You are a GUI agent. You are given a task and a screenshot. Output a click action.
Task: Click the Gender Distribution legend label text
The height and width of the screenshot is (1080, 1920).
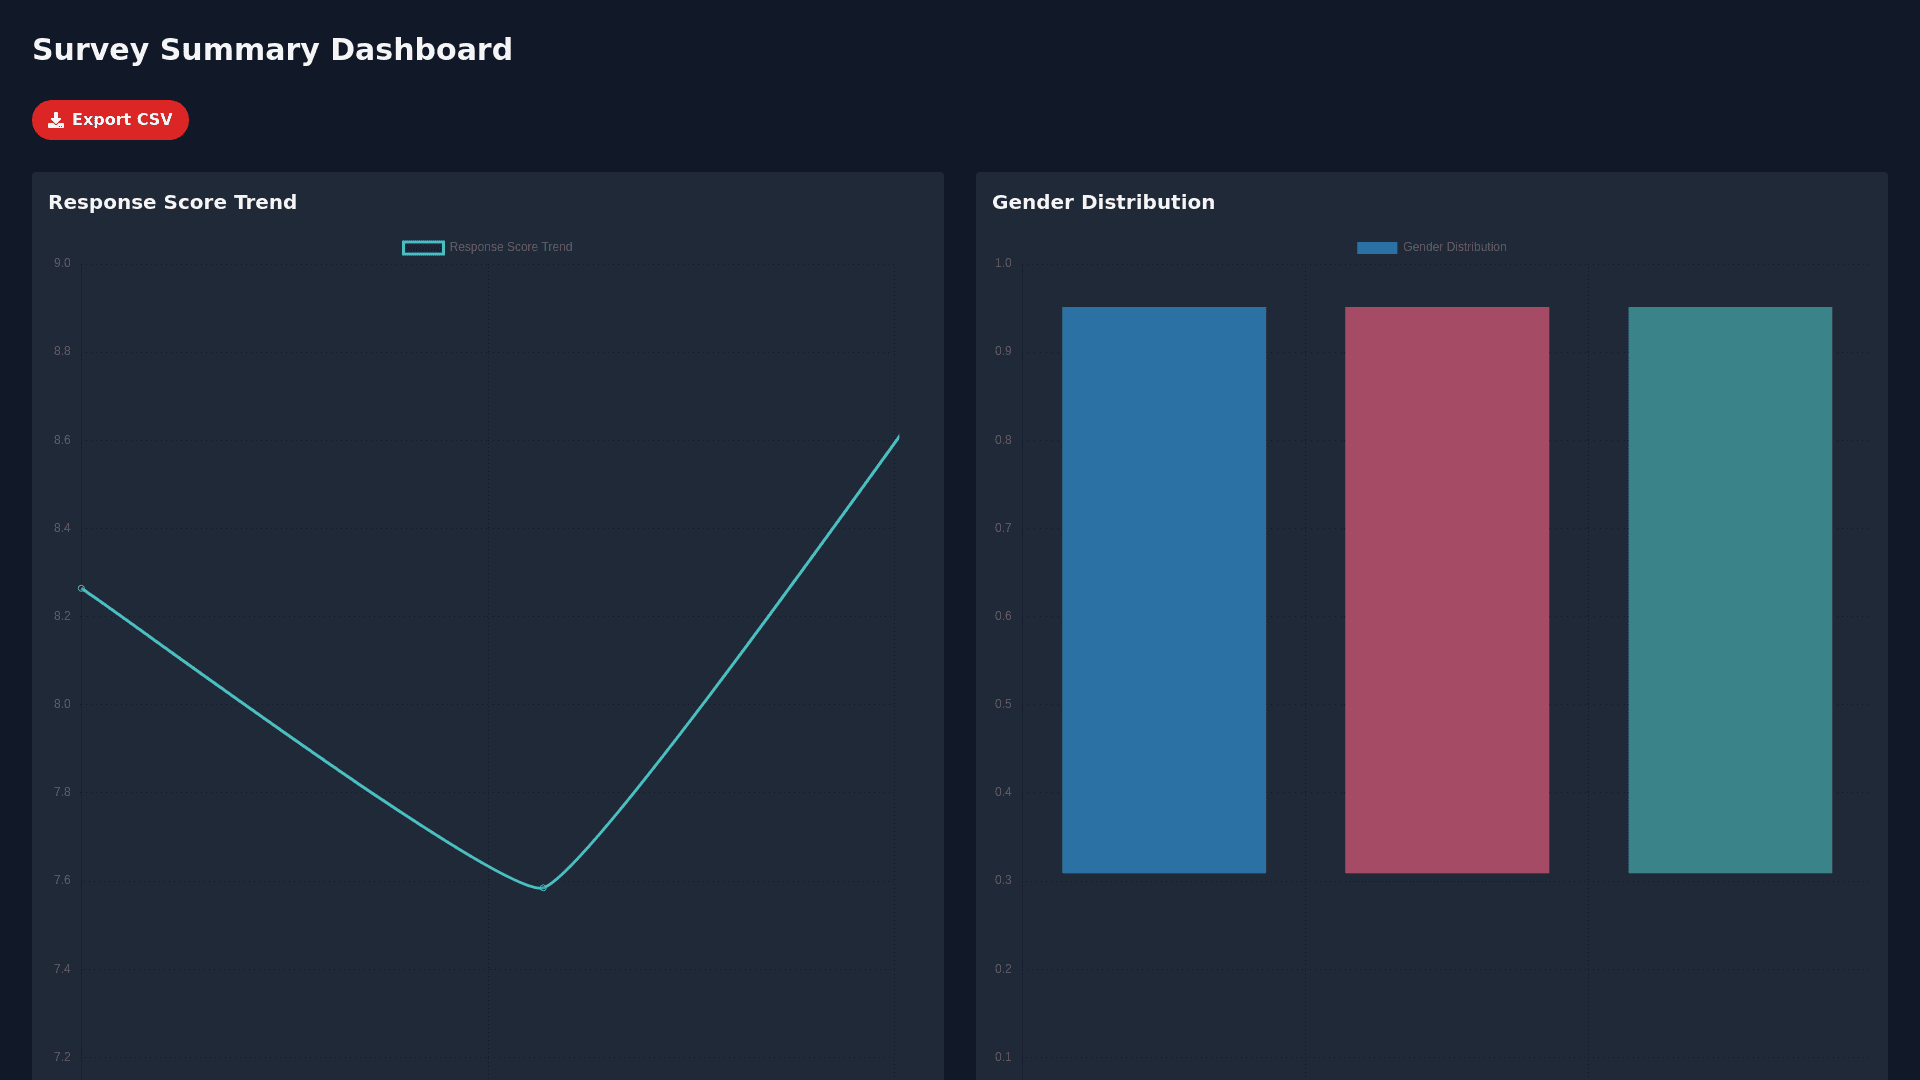point(1454,247)
